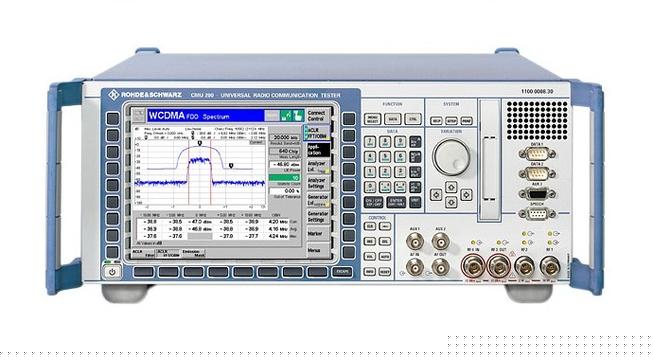Screen dimensions: 653x360
Task: Click the hand pointer icon in title bar
Action: (x=298, y=115)
